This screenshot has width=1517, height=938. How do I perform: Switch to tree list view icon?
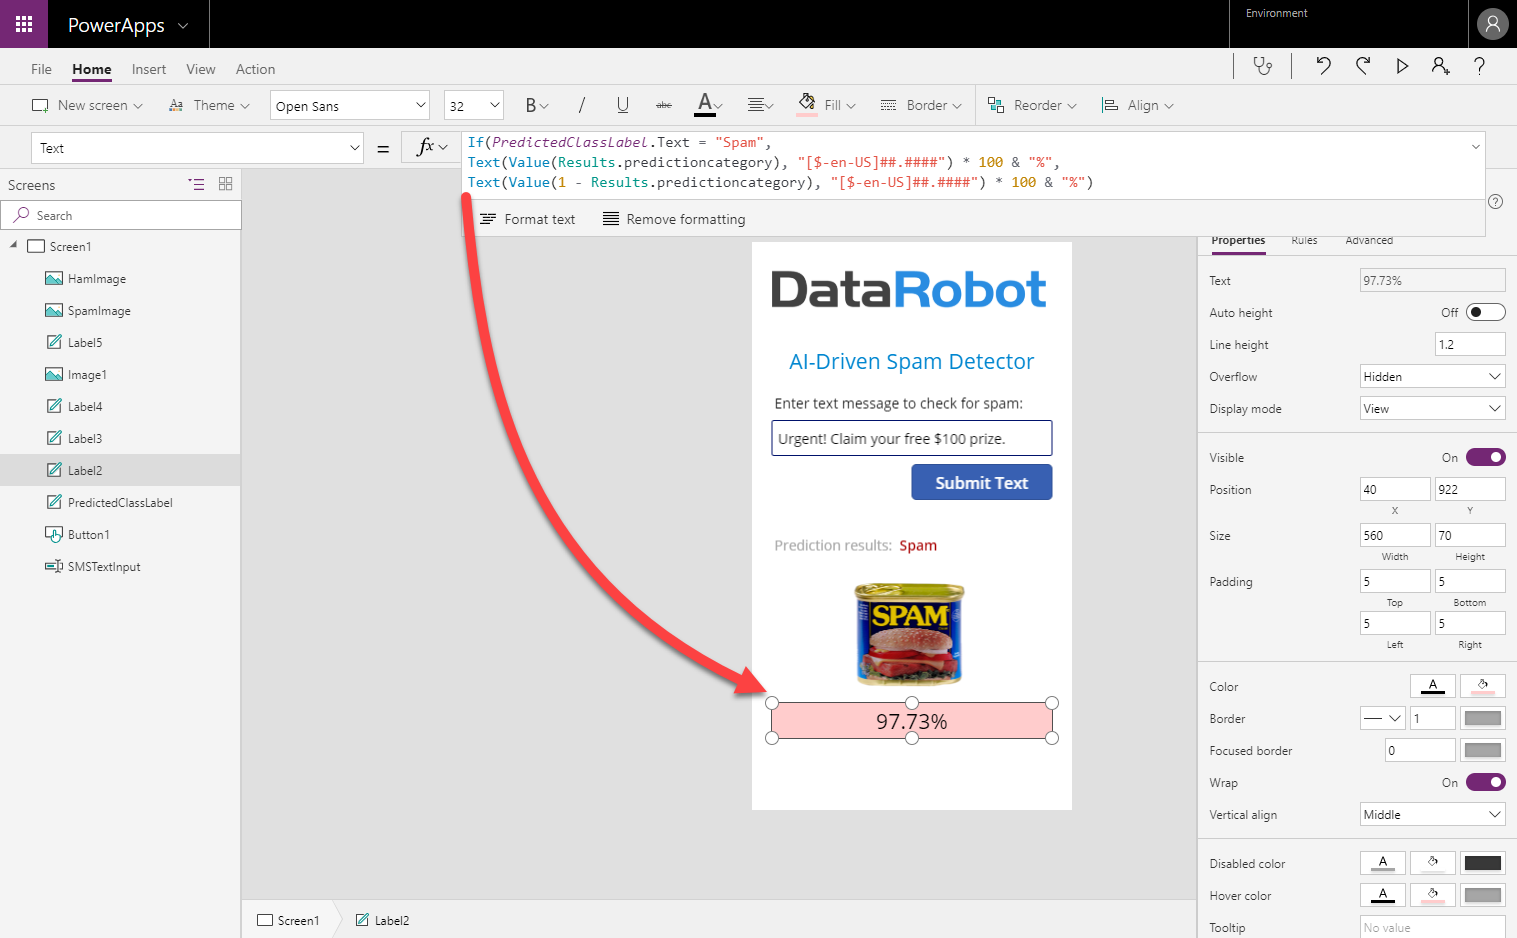pos(196,184)
